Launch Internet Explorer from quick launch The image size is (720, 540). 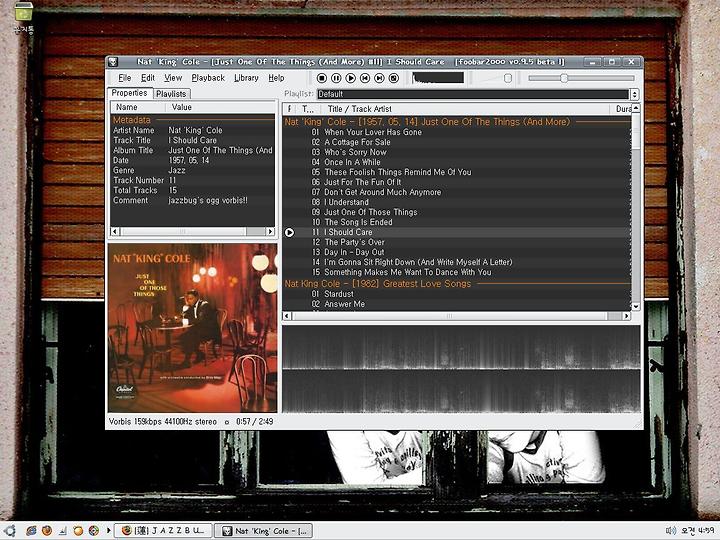pyautogui.click(x=31, y=531)
